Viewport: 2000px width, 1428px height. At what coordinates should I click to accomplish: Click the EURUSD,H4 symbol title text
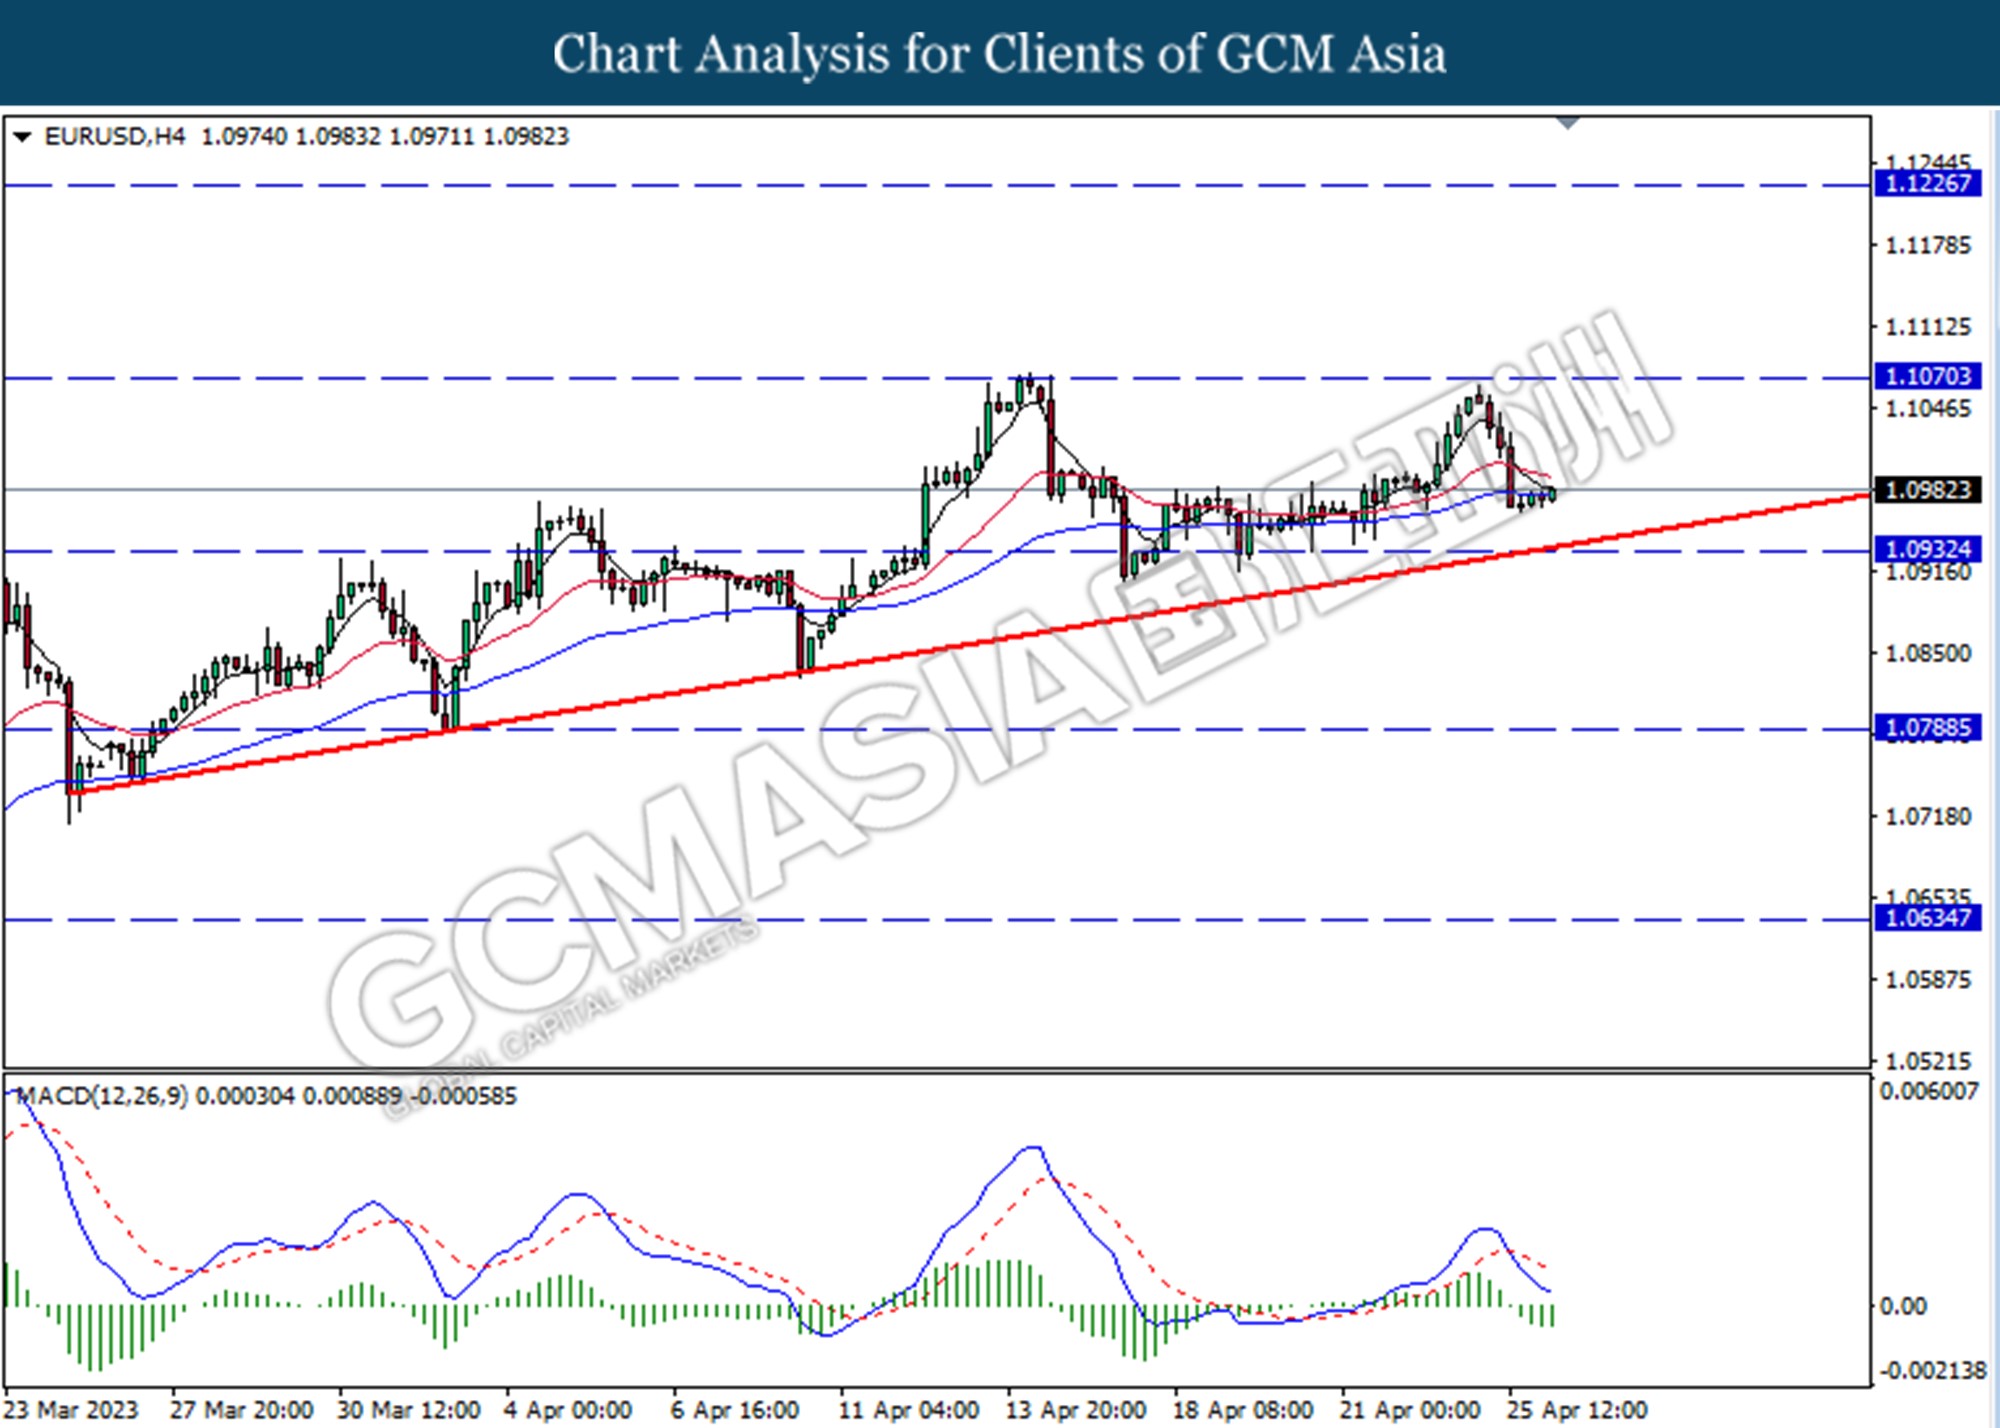(x=115, y=137)
